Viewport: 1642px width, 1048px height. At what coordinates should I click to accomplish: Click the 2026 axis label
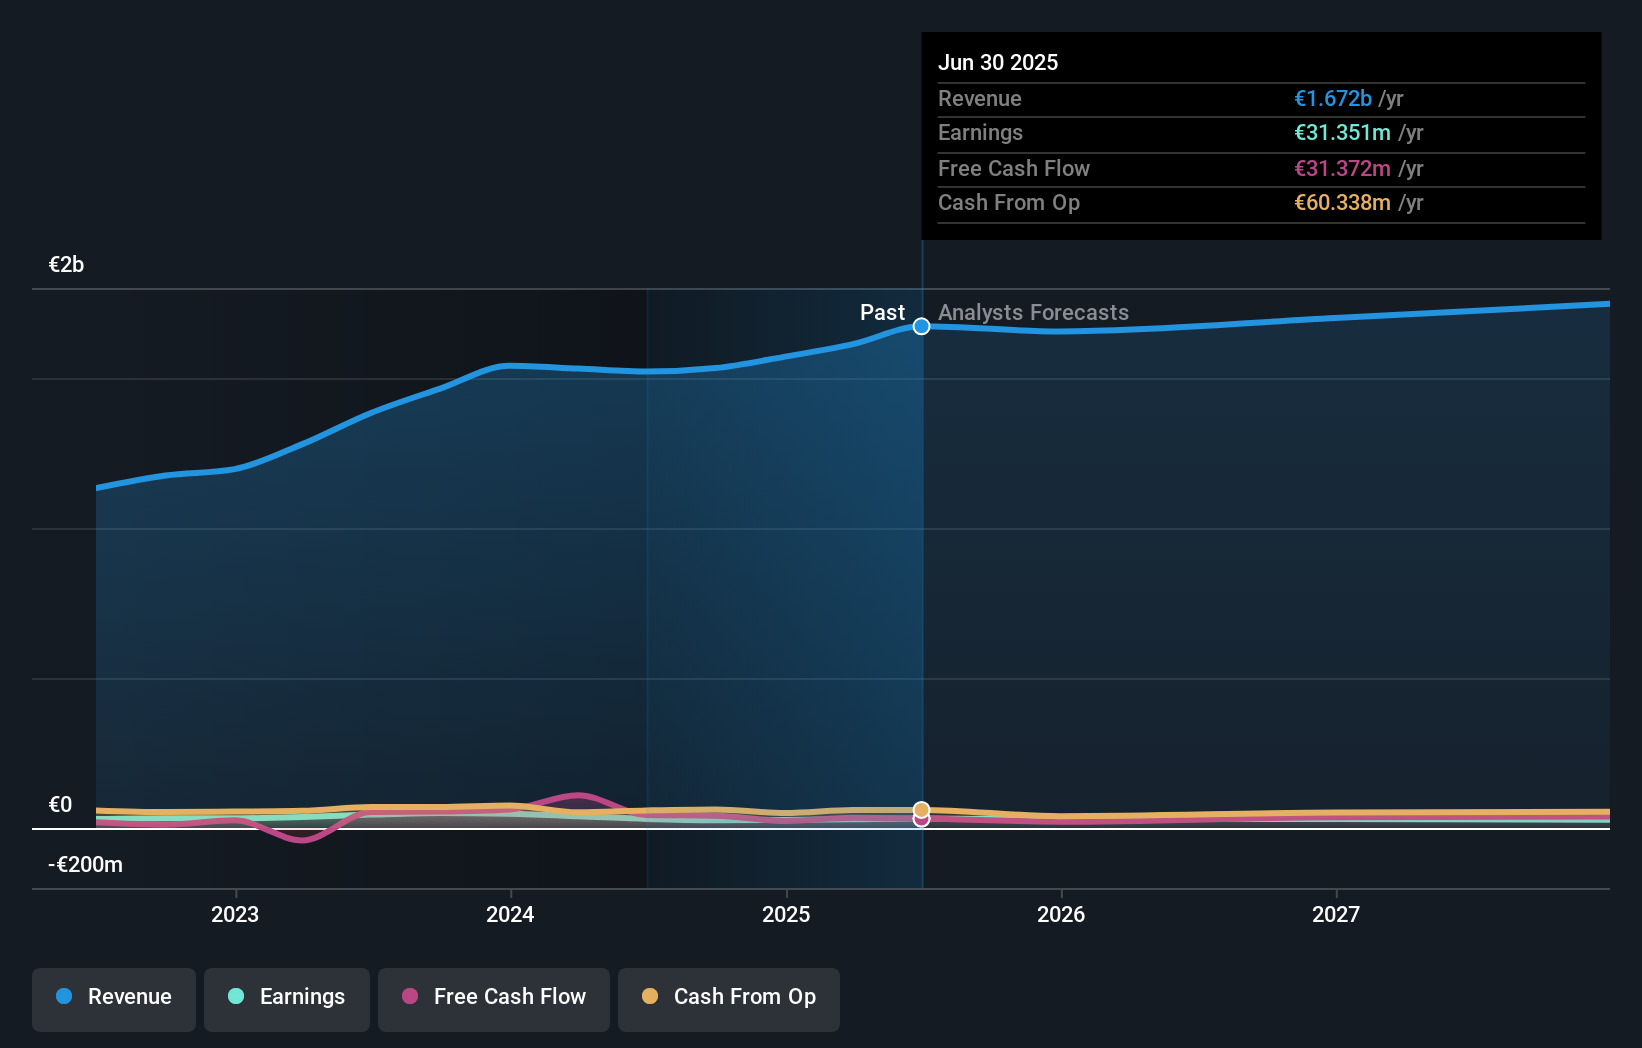tap(1062, 913)
